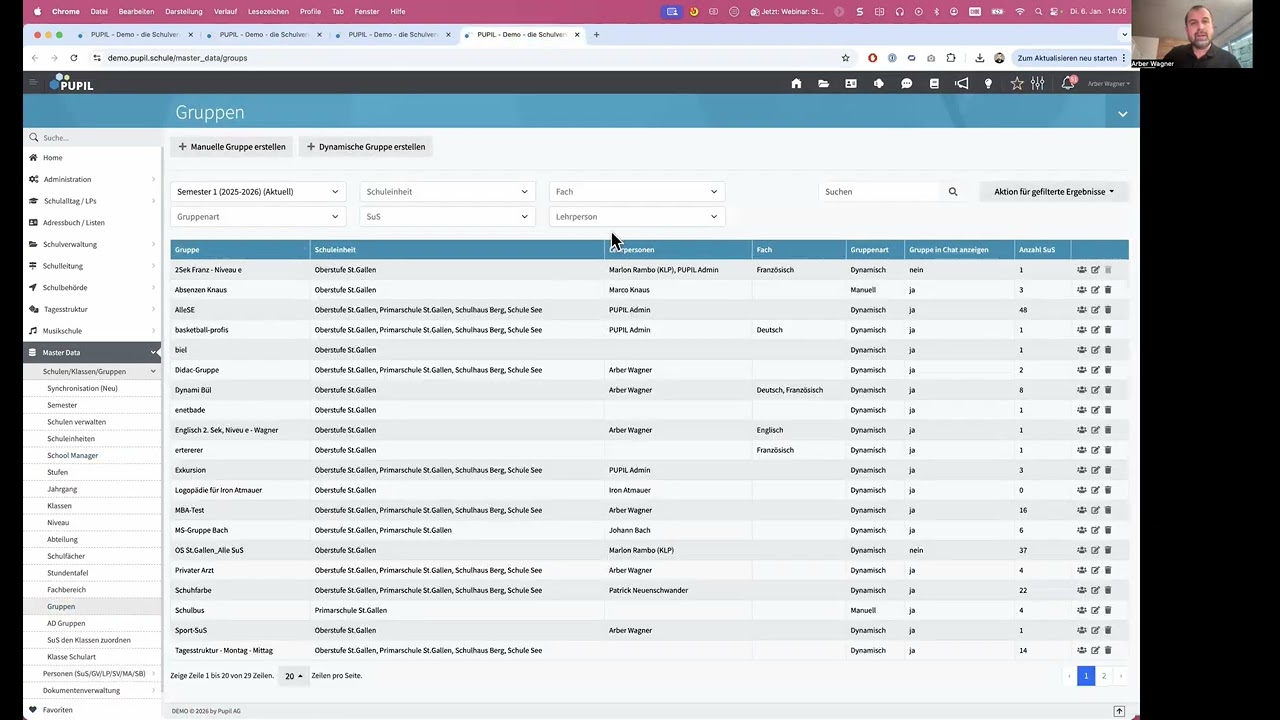Screen dimensions: 1280x720
Task: Click Zum Aktualisieren neu starten in Chrome
Action: click(x=1068, y=58)
